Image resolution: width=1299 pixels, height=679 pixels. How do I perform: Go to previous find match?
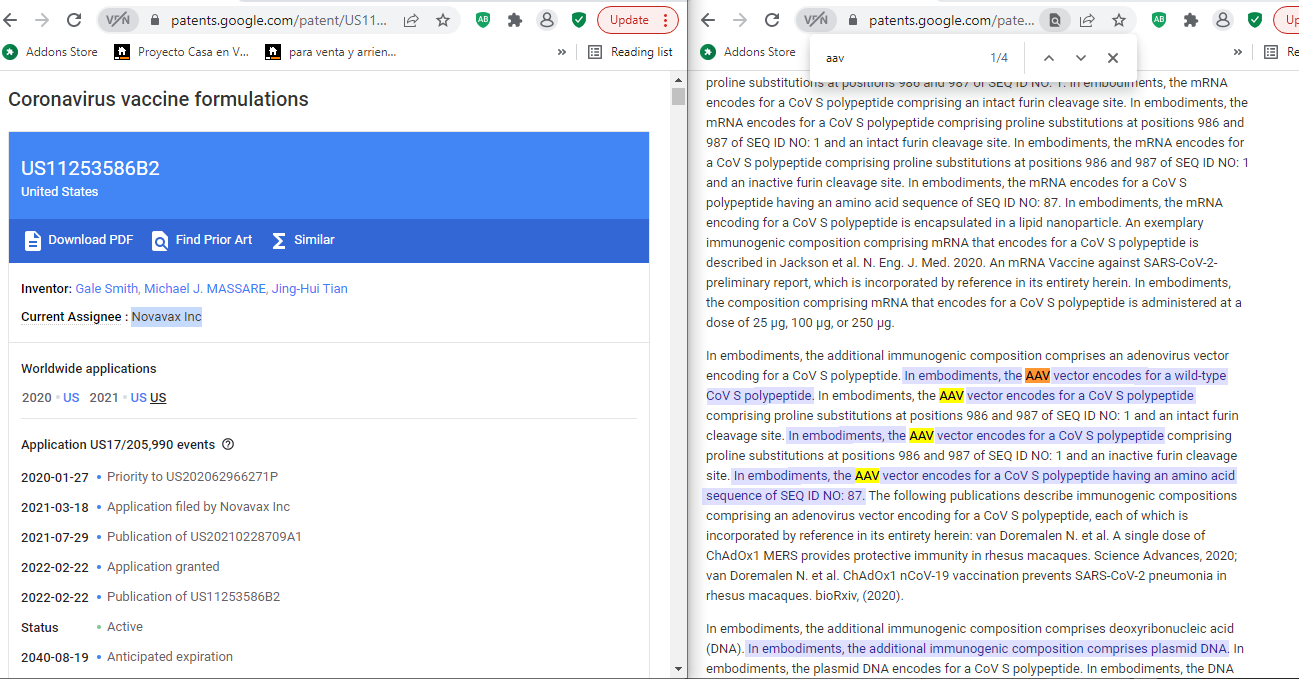1048,58
